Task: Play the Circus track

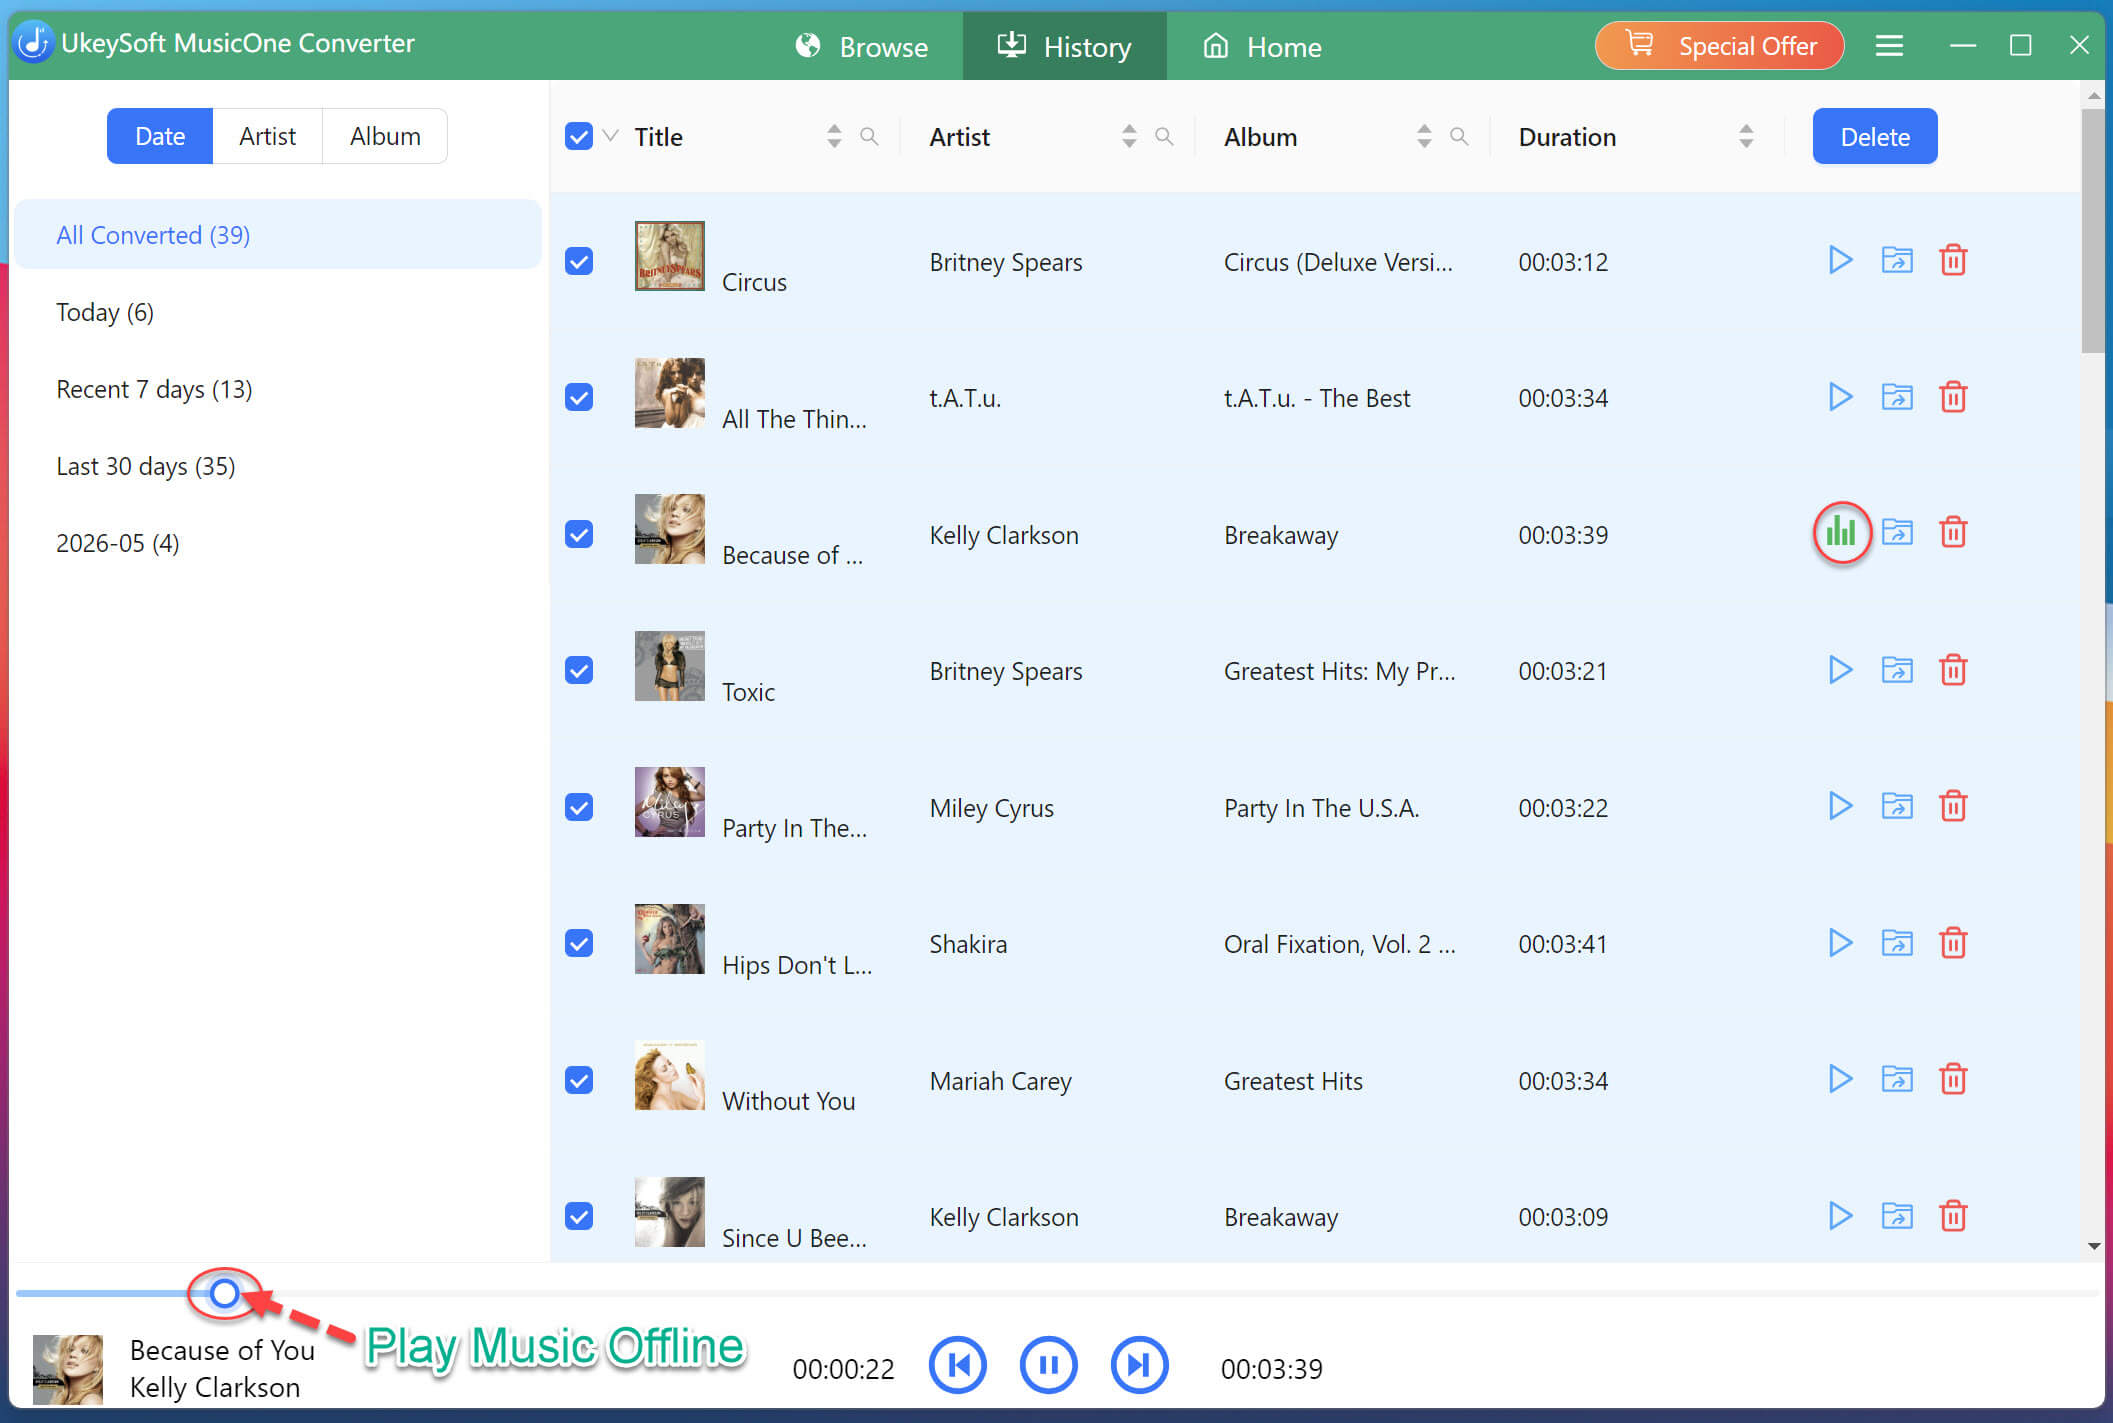Action: pos(1840,261)
